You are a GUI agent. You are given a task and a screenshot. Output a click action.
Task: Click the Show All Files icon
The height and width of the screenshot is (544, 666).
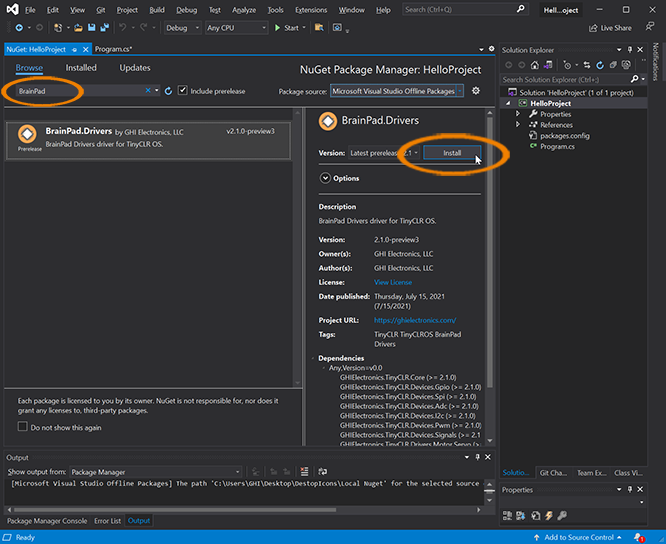pyautogui.click(x=626, y=65)
